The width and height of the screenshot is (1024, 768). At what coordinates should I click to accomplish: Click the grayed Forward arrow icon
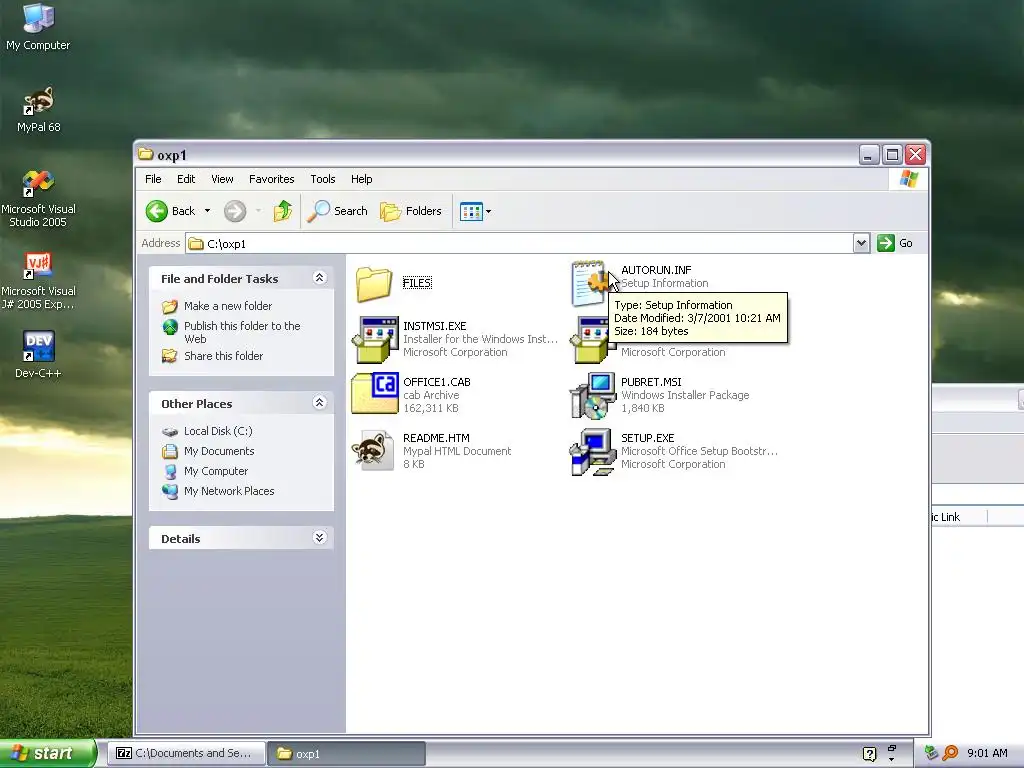click(x=235, y=211)
